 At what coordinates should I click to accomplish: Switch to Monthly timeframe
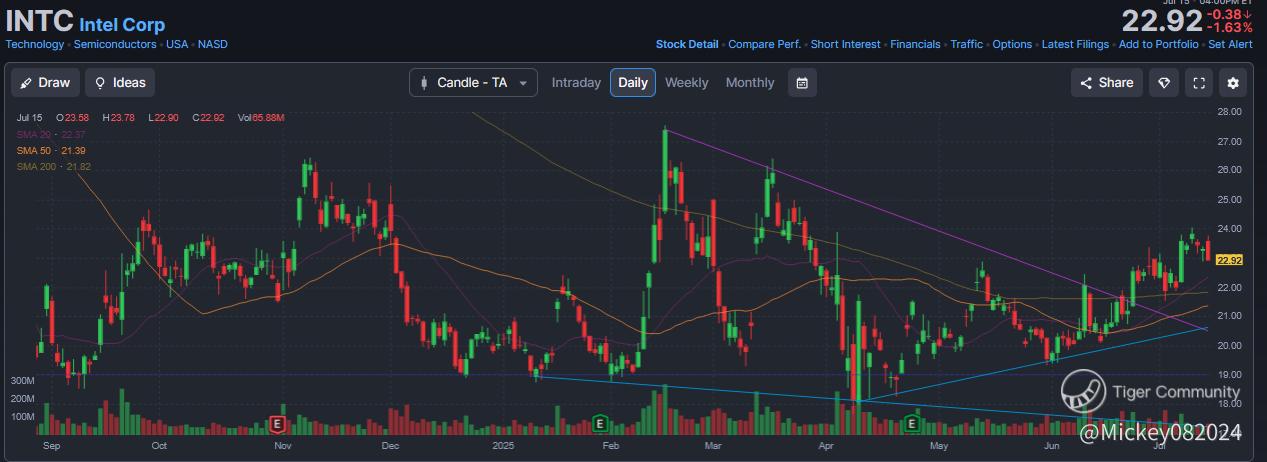tap(750, 83)
